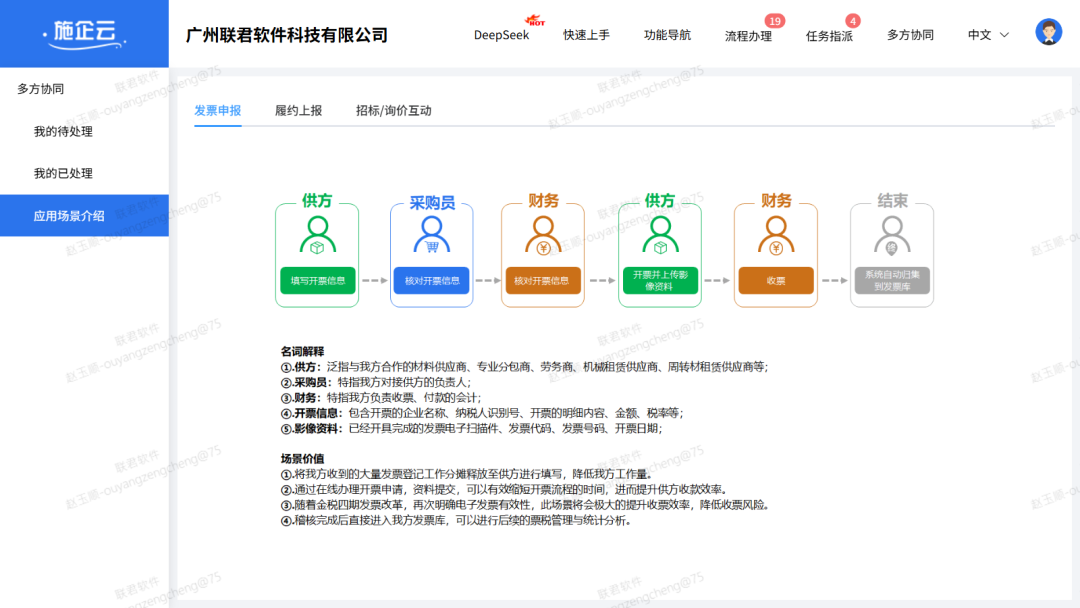Image resolution: width=1080 pixels, height=608 pixels.
Task: Click the green 开票并上传影像资料 button
Action: [660, 280]
